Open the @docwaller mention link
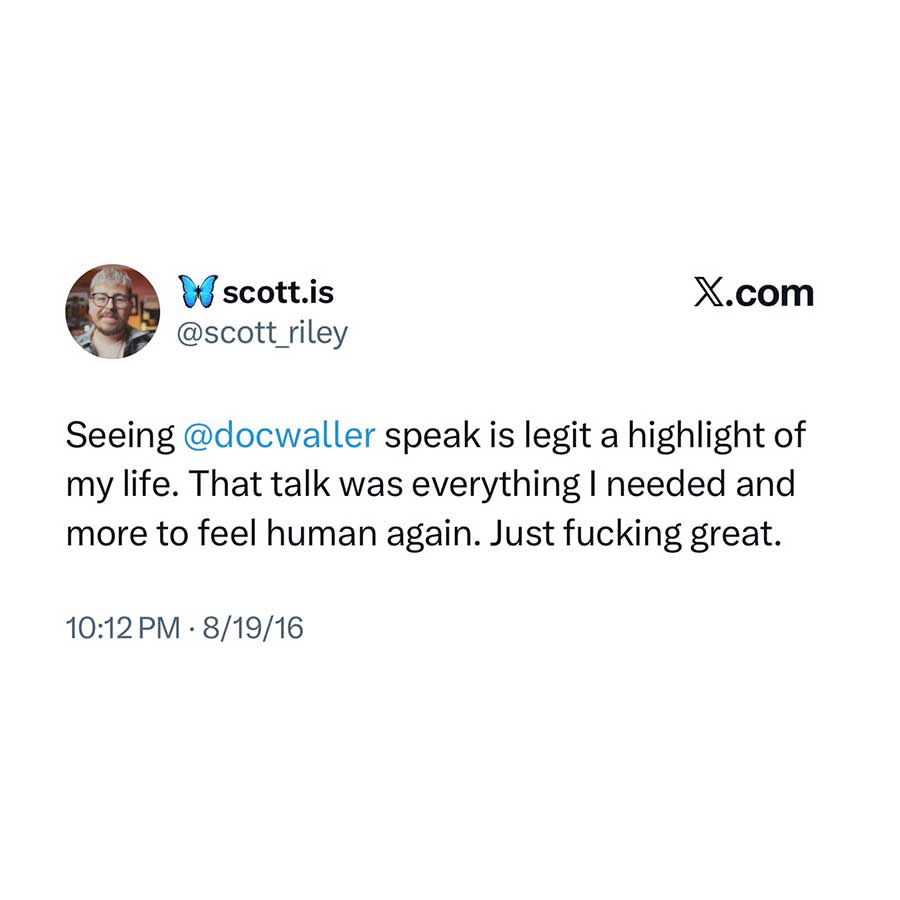This screenshot has width=900, height=900. coord(280,435)
